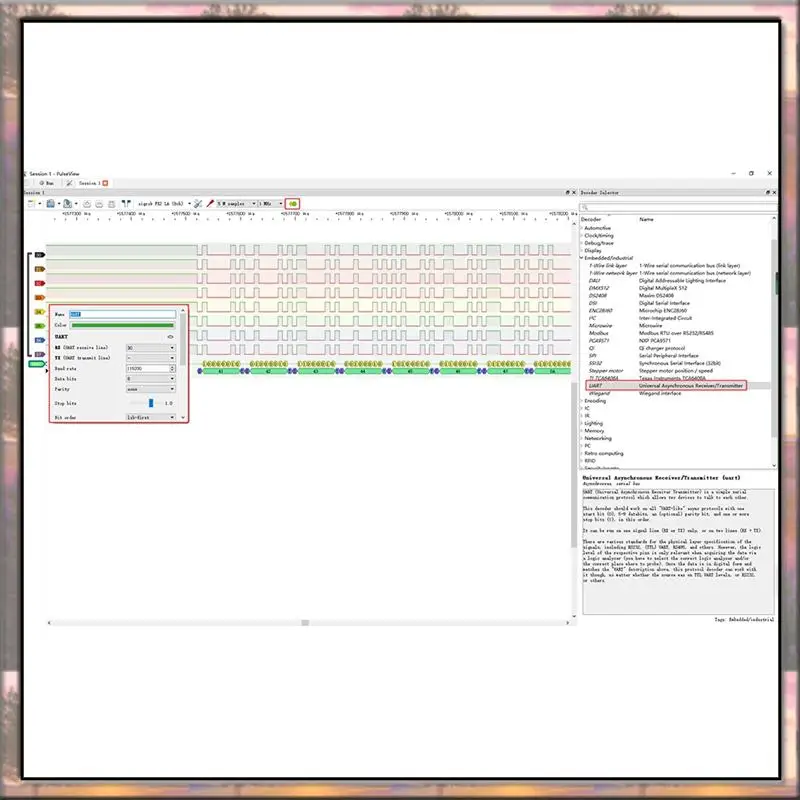
Task: Open the Bit order dropdown
Action: click(151, 417)
